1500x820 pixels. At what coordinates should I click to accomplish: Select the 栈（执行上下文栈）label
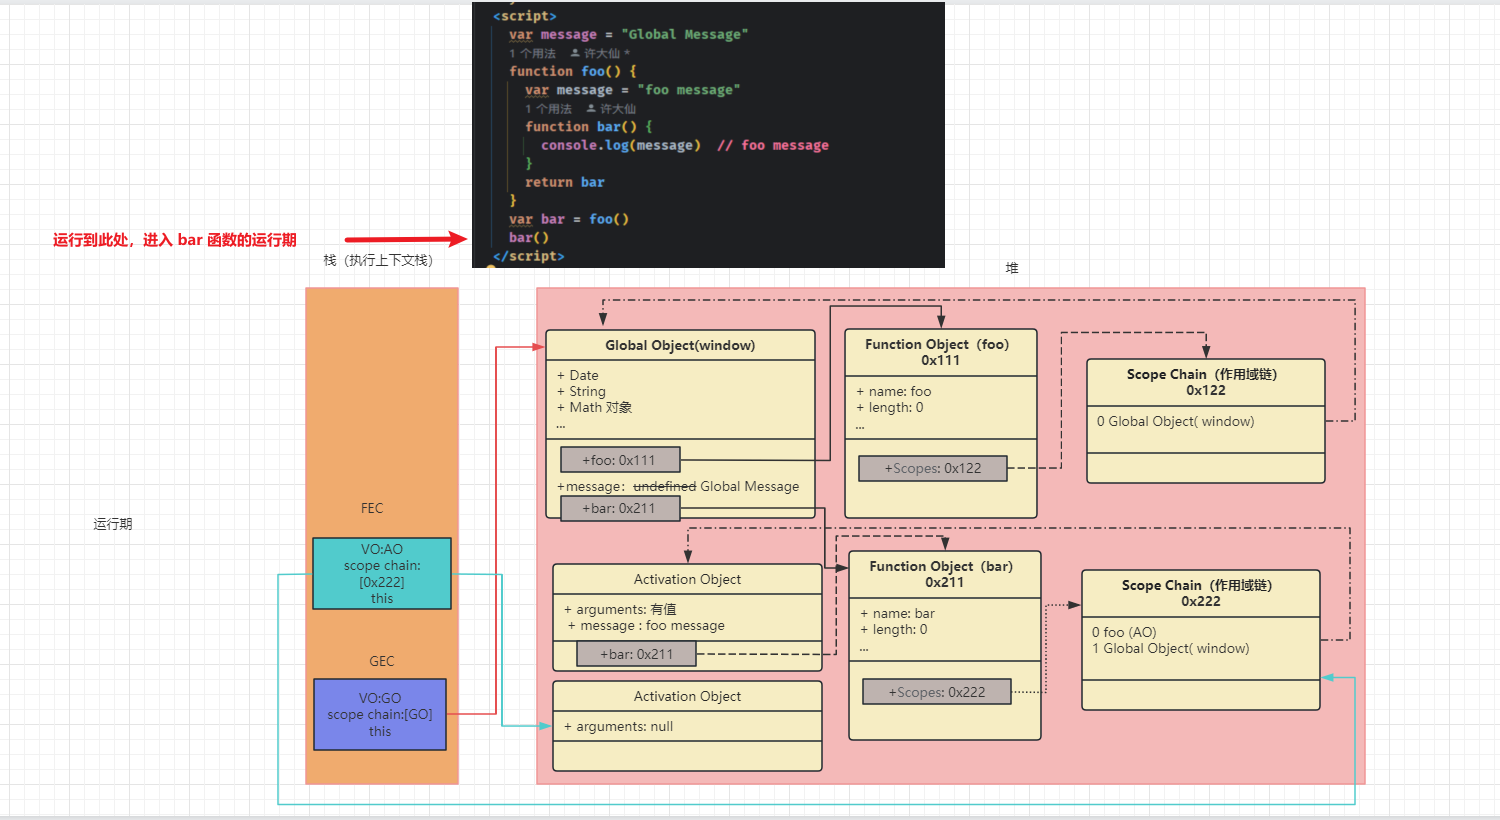coord(378,260)
